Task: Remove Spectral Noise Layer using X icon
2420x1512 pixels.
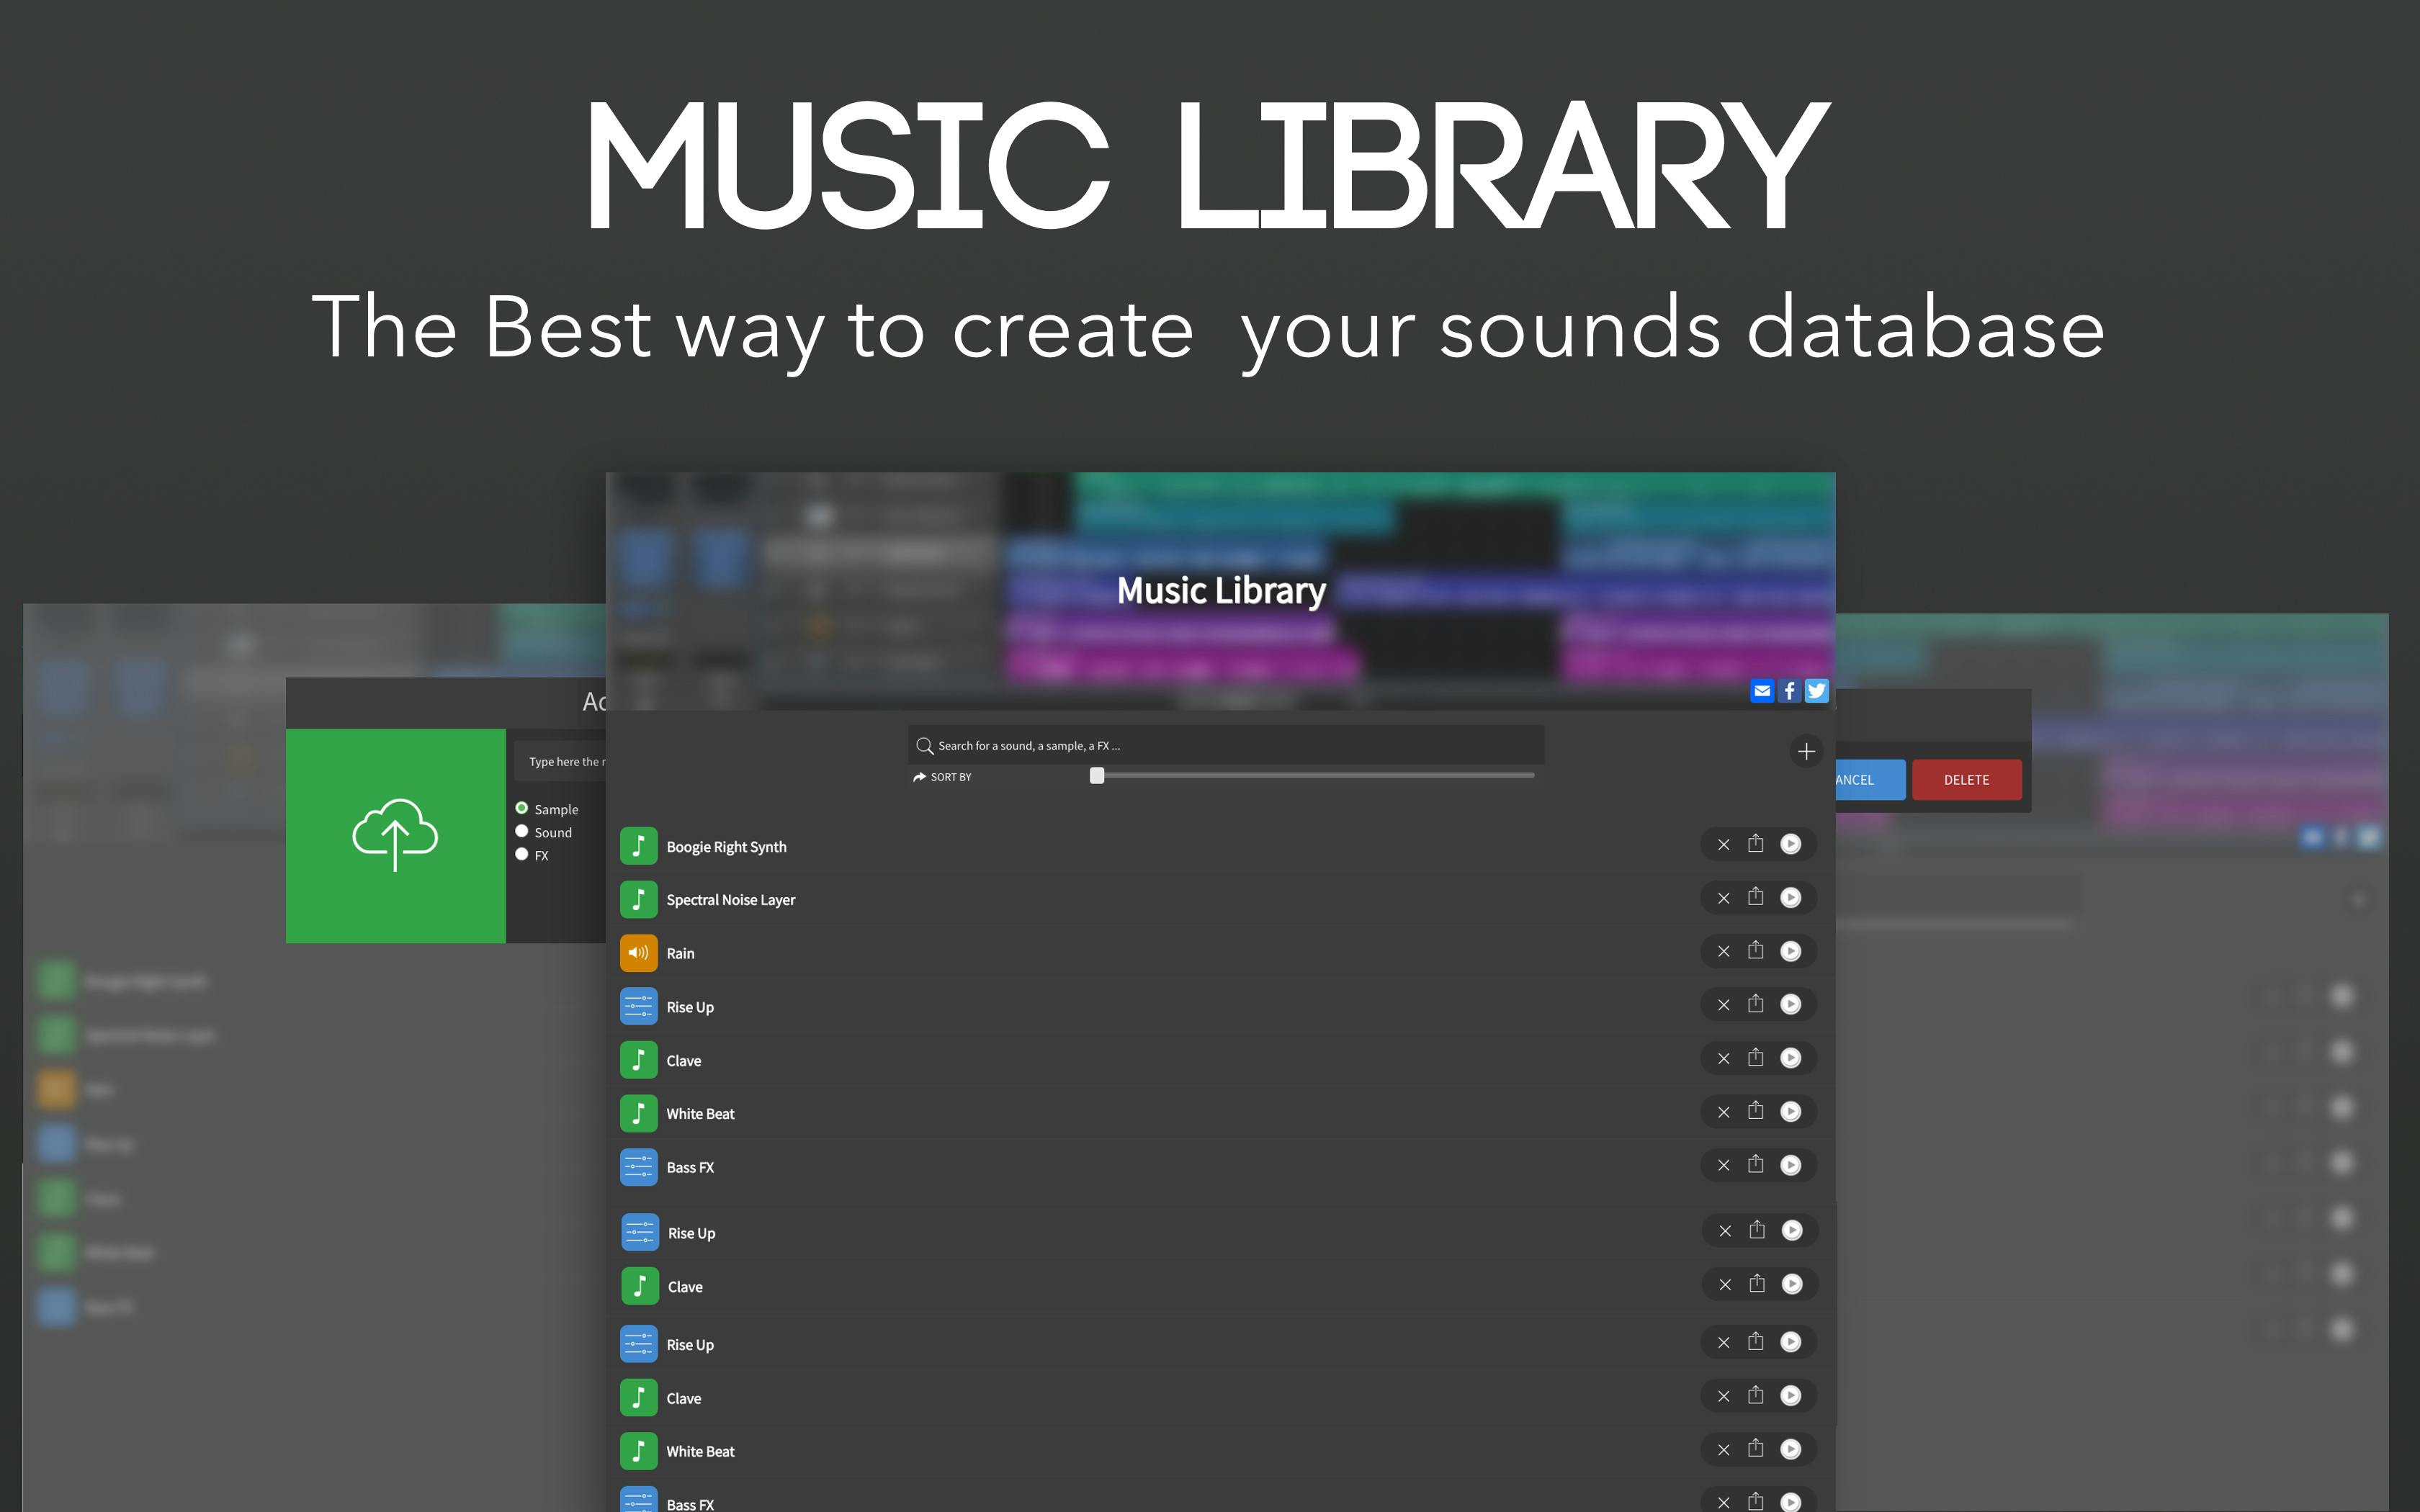Action: 1723,898
